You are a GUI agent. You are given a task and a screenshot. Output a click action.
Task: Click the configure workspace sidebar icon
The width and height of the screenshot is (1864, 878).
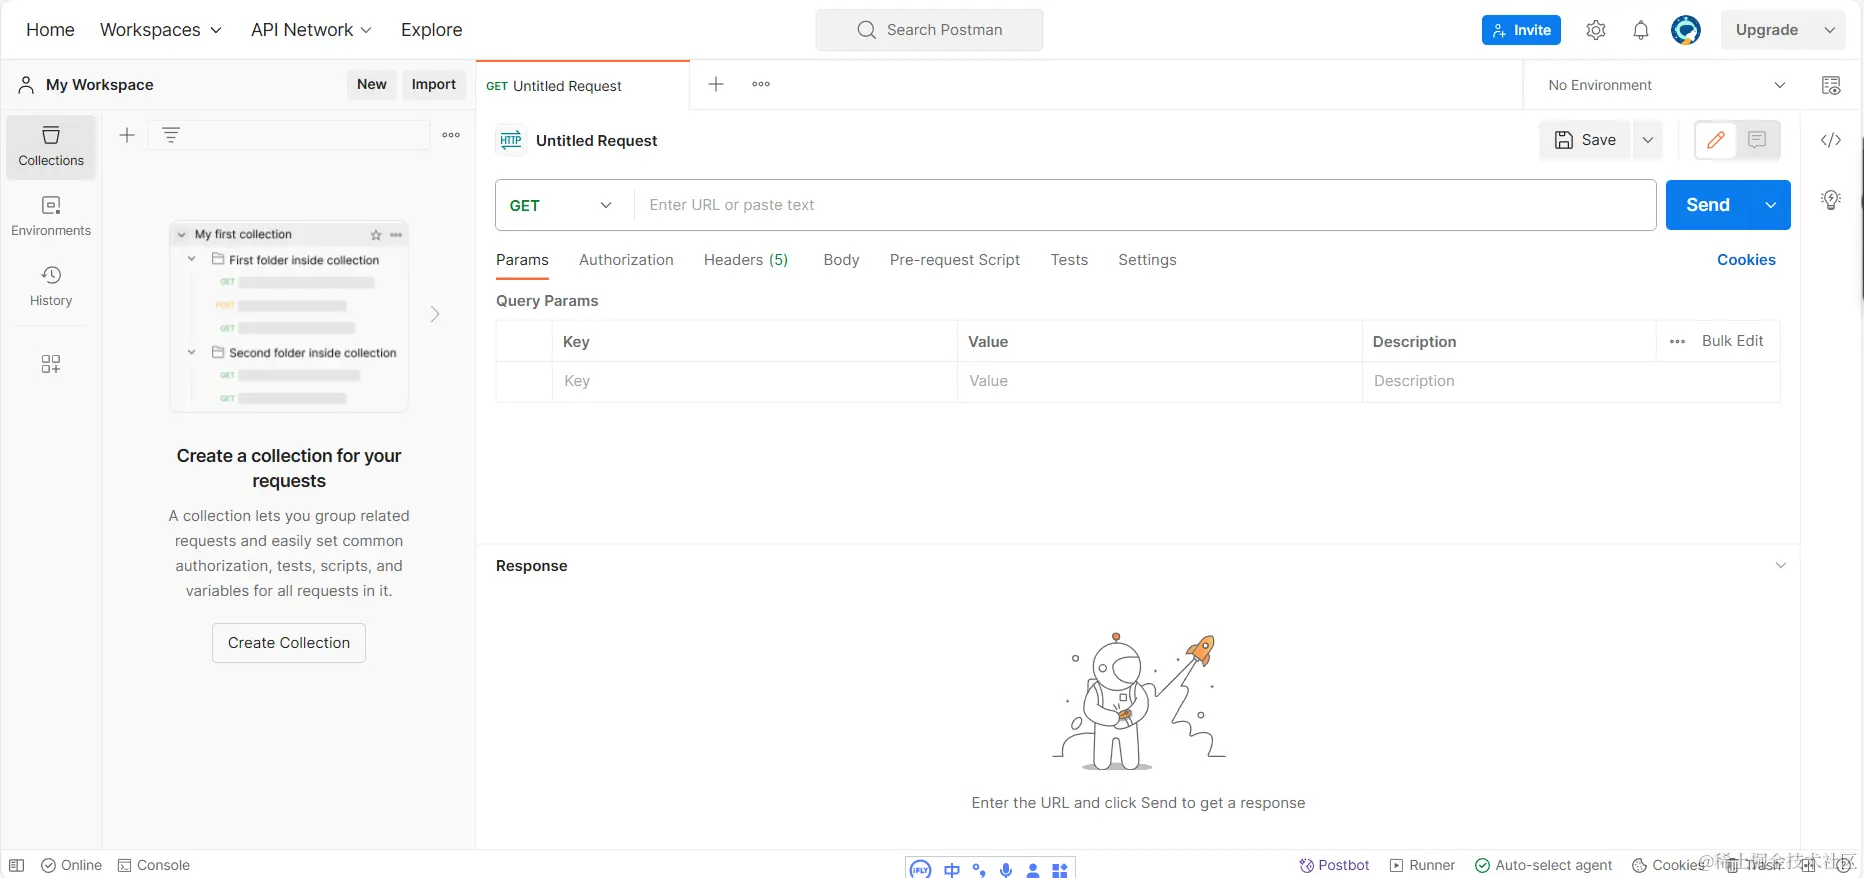(x=51, y=364)
